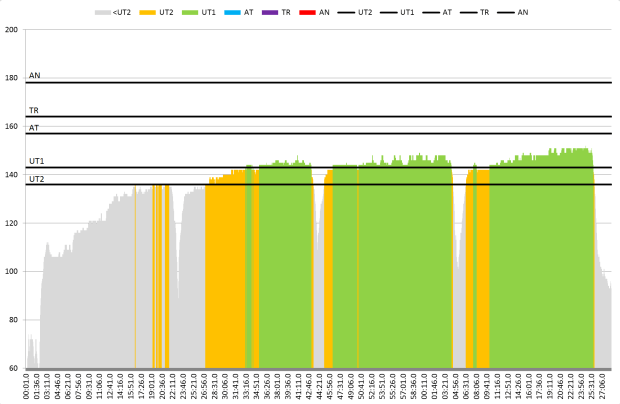Image resolution: width=620 pixels, height=404 pixels.
Task: Select the 60 tick on vertical axis
Action: coord(14,368)
